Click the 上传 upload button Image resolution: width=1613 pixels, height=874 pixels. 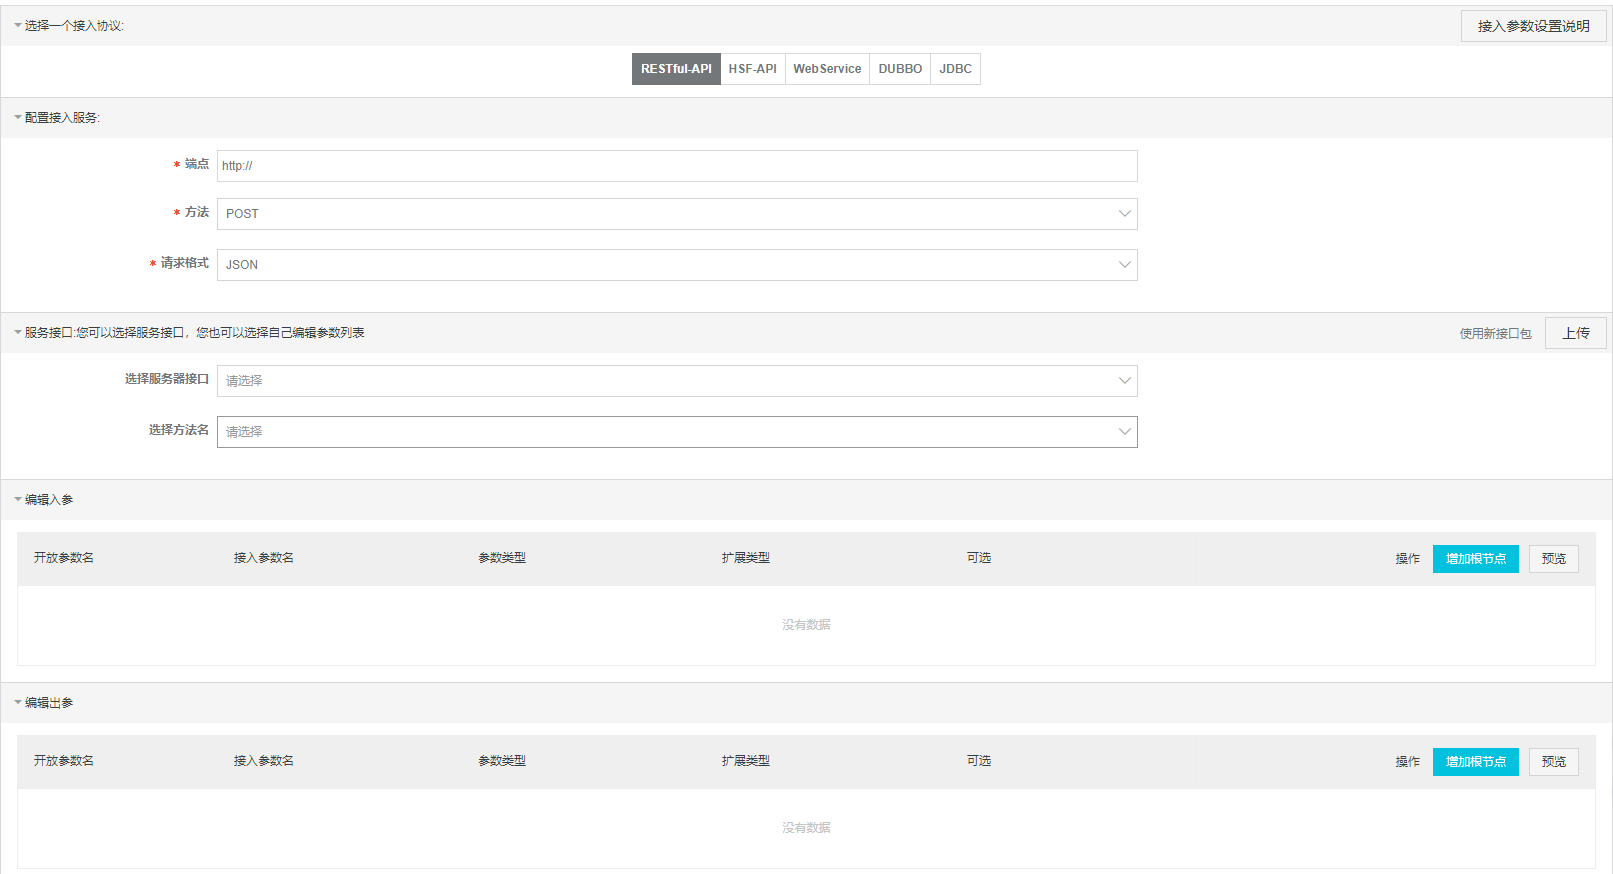tap(1575, 333)
